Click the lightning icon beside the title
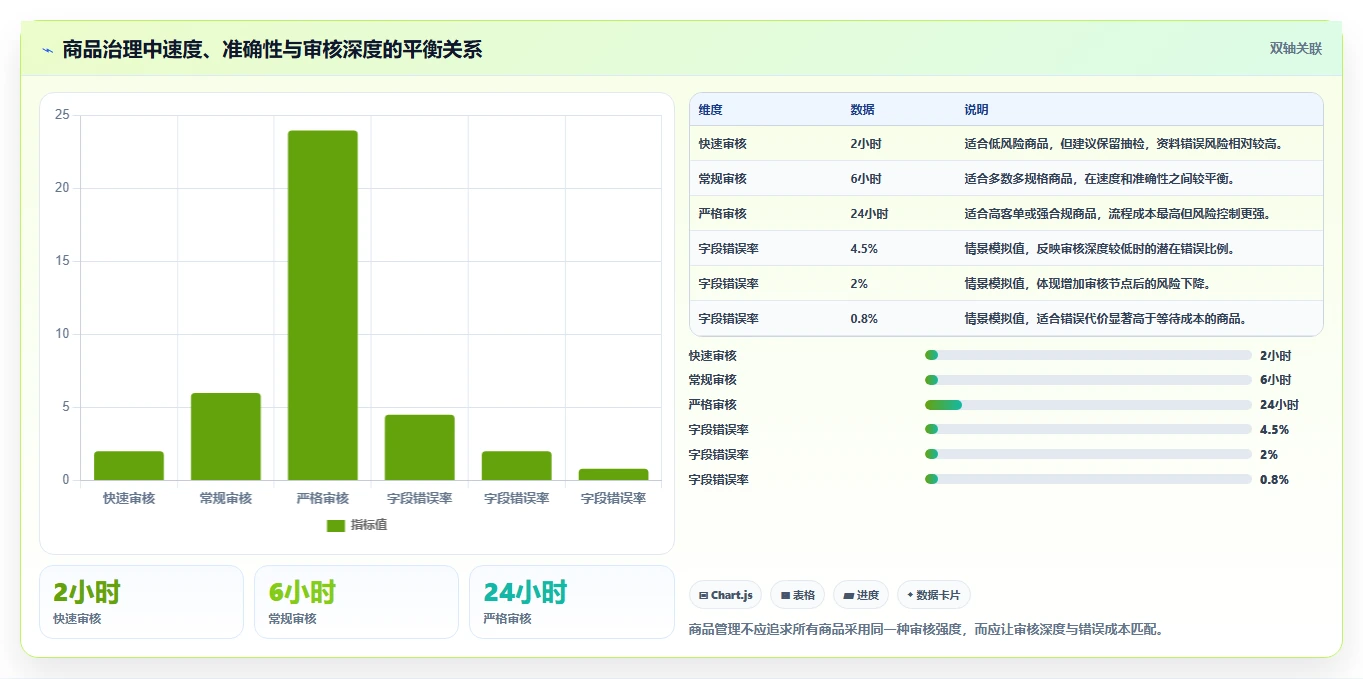Screen dimensions: 1363x679 47,49
